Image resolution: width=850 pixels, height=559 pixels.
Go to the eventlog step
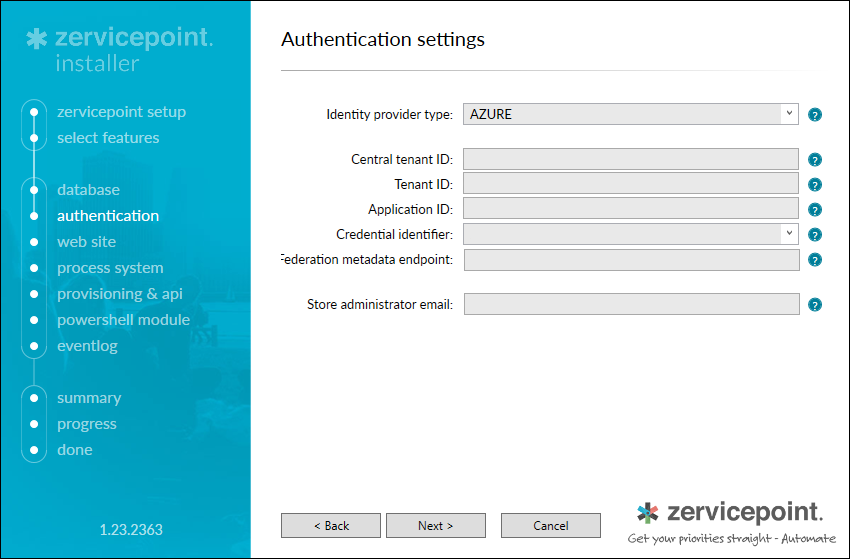[87, 346]
